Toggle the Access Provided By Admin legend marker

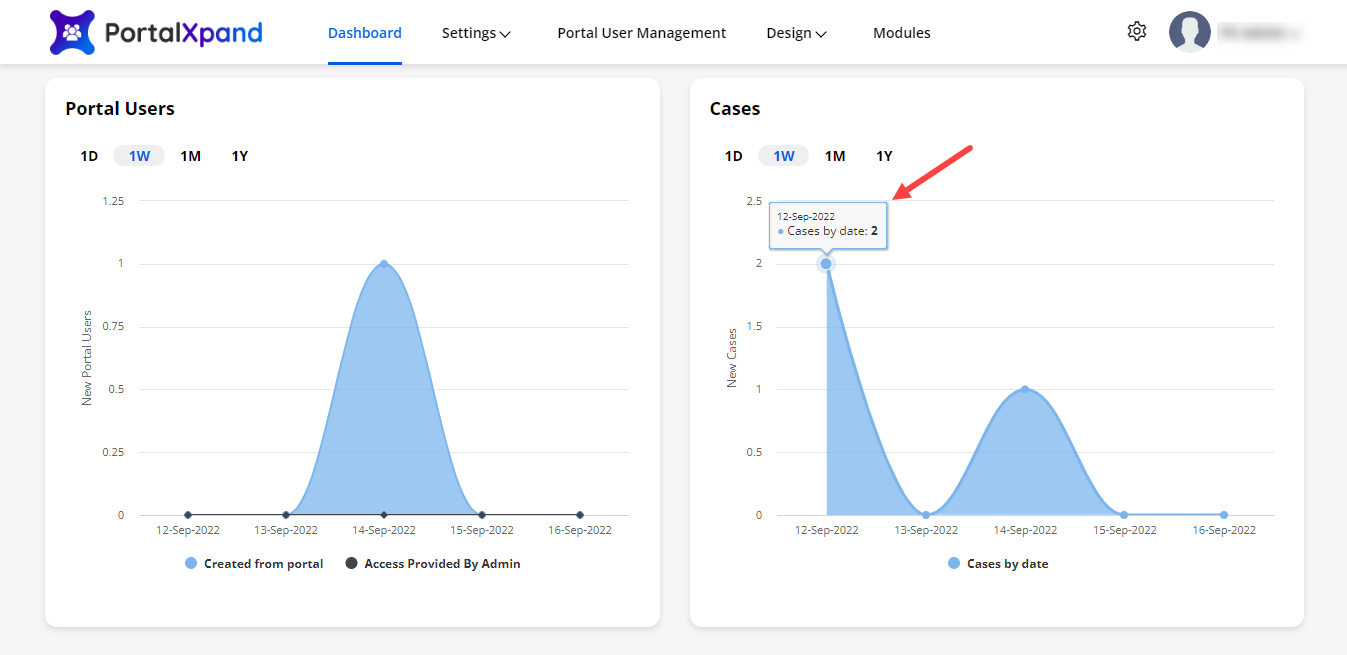pyautogui.click(x=351, y=564)
